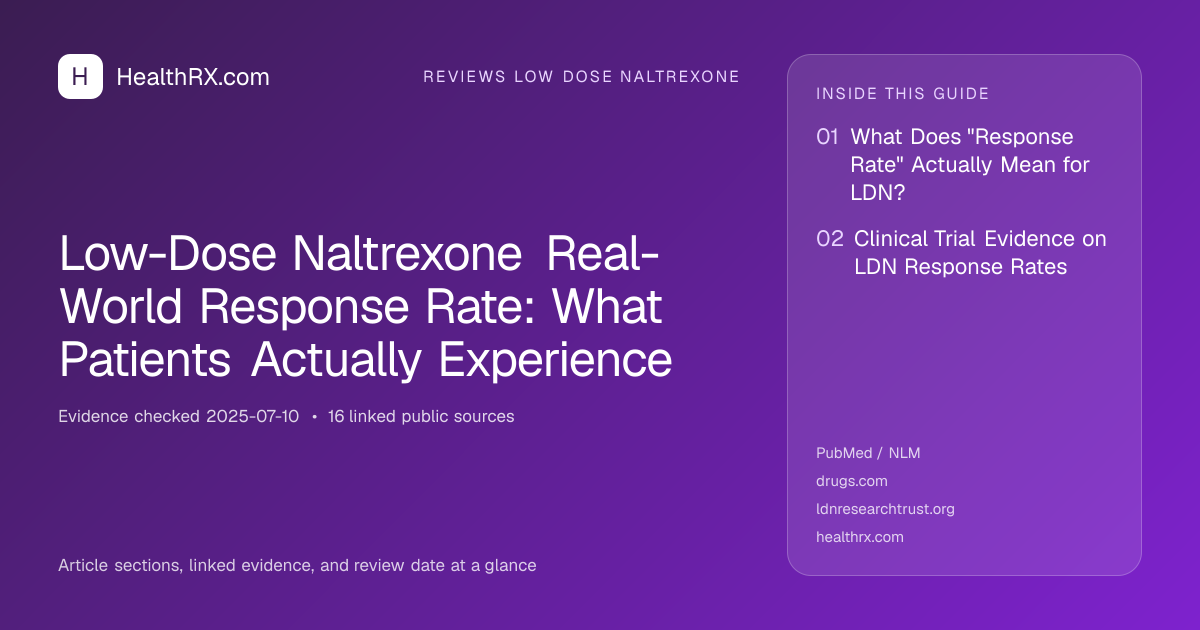Image resolution: width=1200 pixels, height=630 pixels.
Task: Click the 'ldnresearchtrust.org' source
Action: [885, 509]
